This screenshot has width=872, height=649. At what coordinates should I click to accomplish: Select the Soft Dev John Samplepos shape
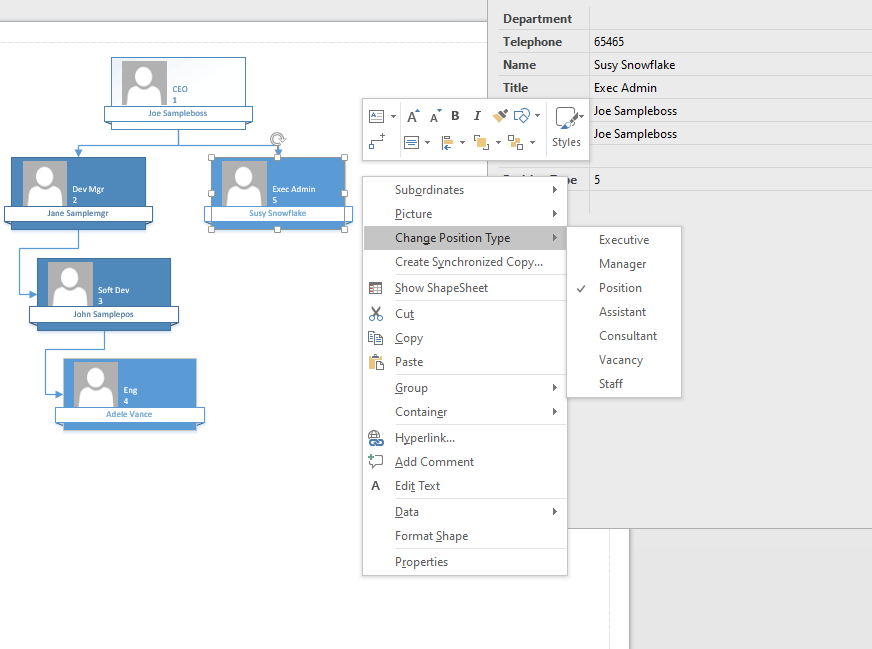click(x=104, y=295)
